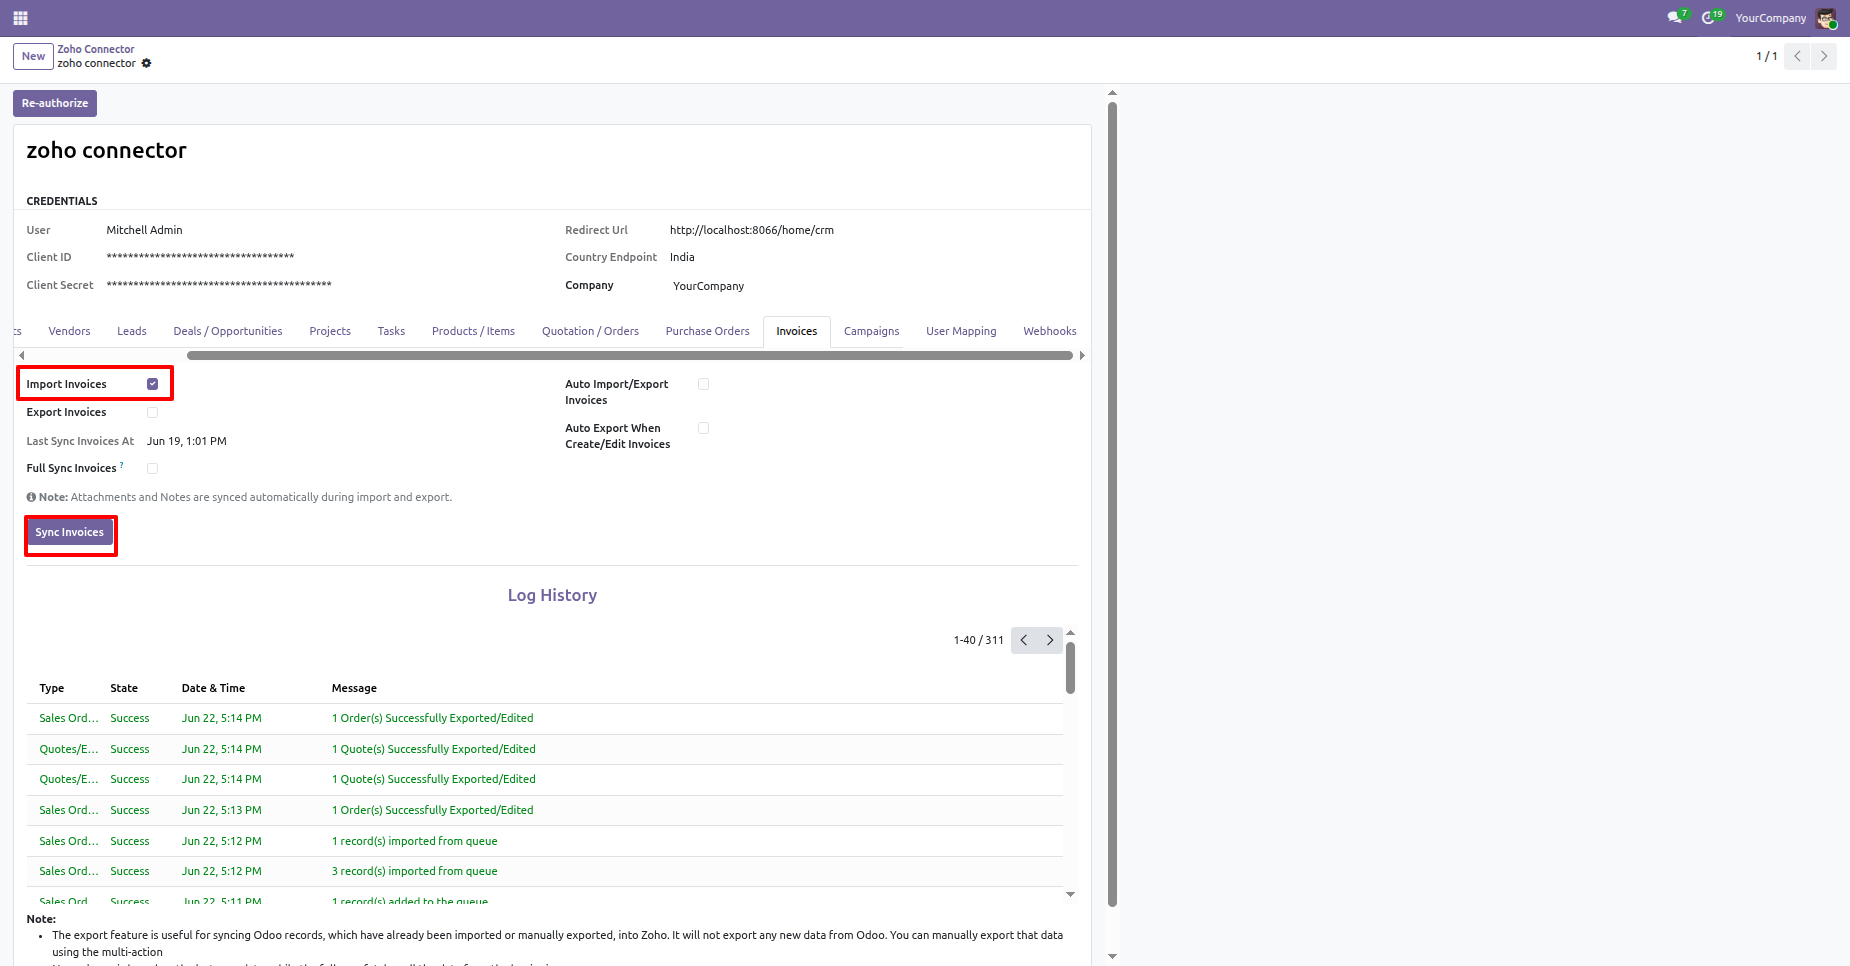Show previous page of Log History
The width and height of the screenshot is (1850, 966).
pos(1024,640)
